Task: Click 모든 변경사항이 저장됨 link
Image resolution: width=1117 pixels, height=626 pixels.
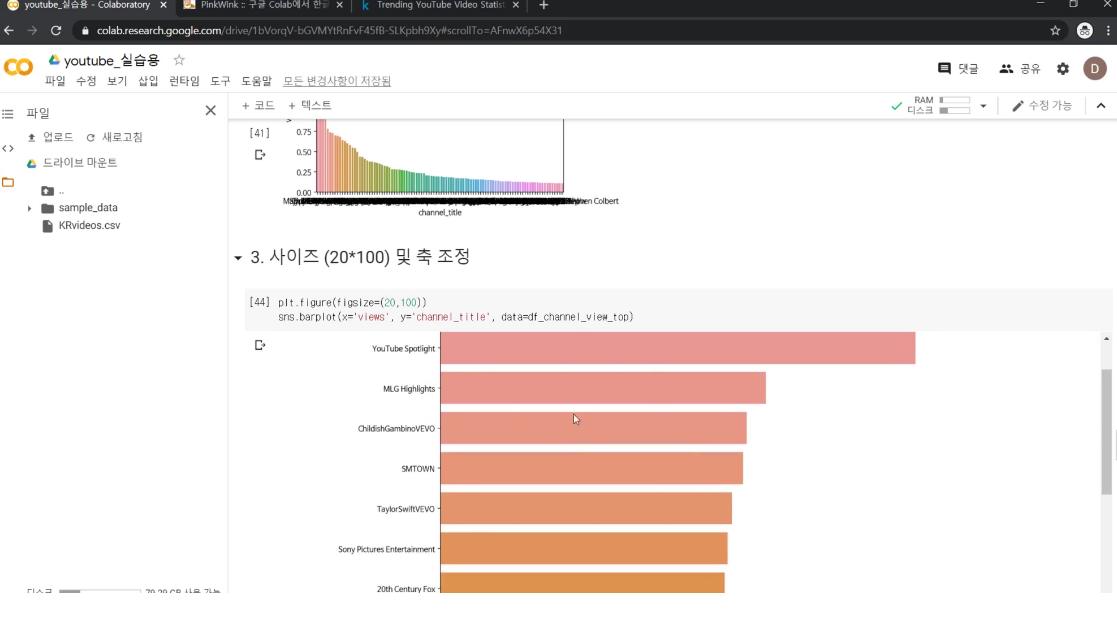Action: pos(337,81)
